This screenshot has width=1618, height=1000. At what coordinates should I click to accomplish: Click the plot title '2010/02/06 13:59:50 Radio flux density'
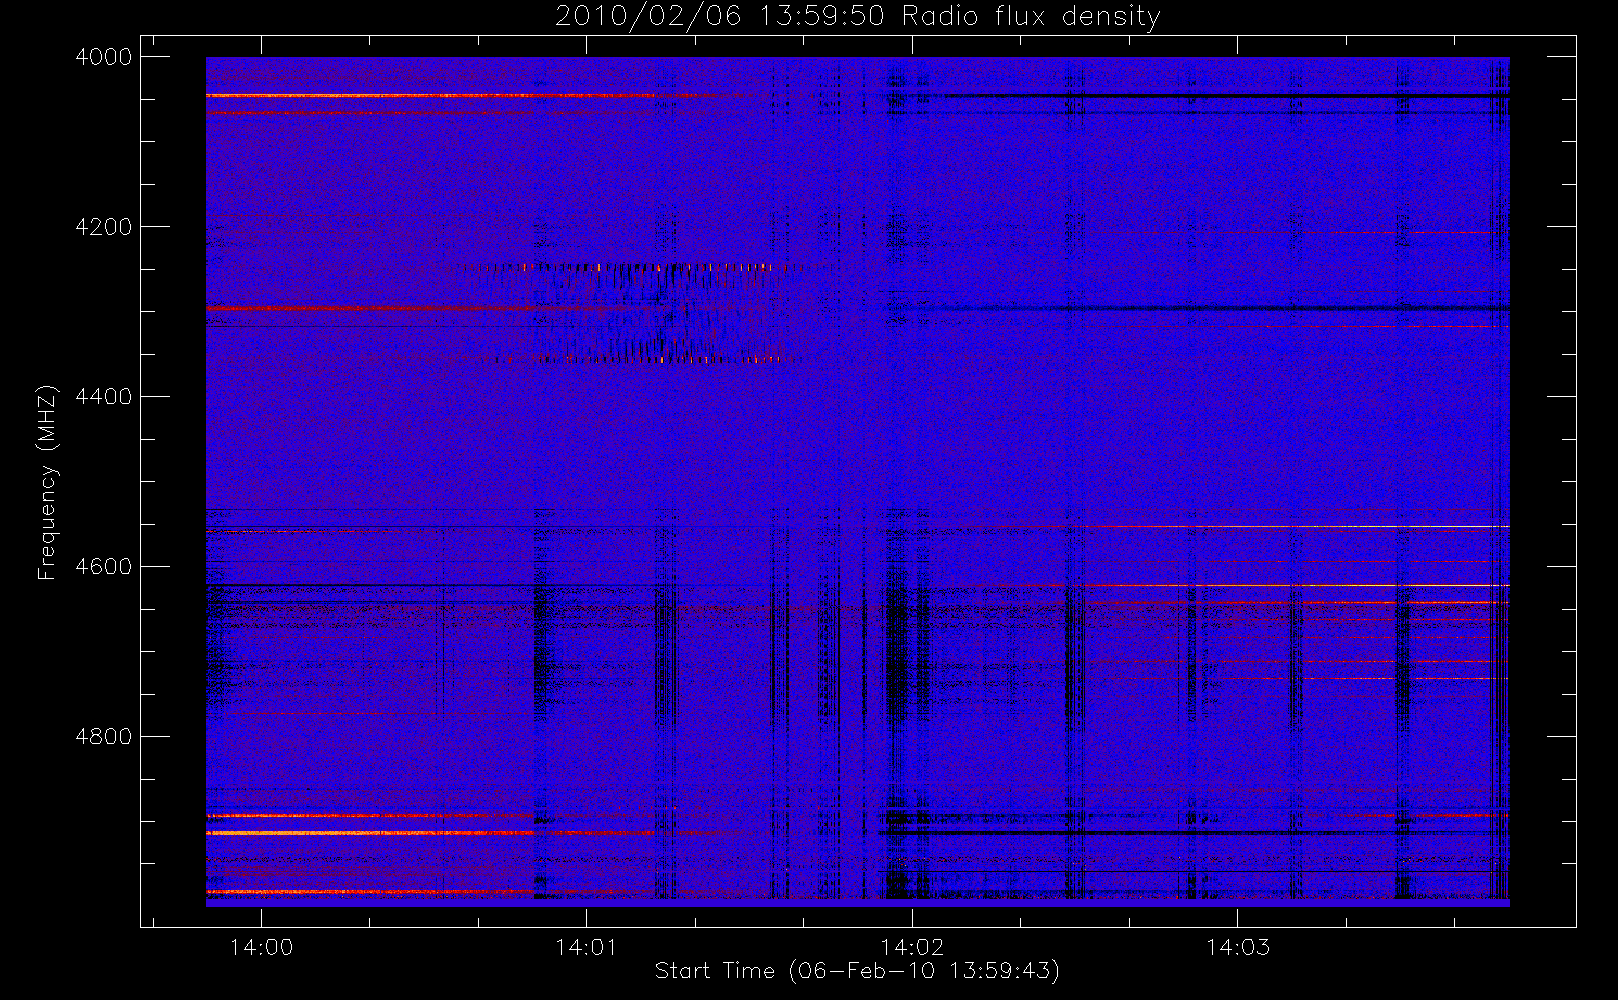pyautogui.click(x=857, y=17)
